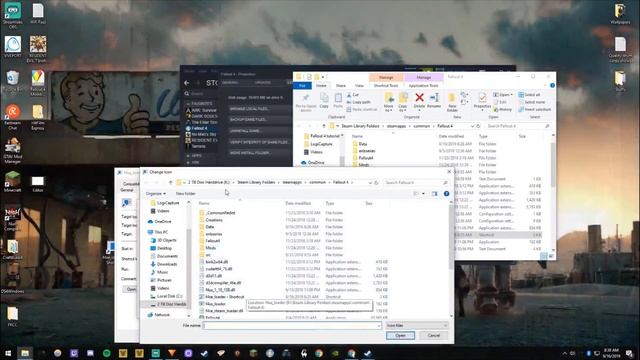
Task: Open Chrome from the taskbar
Action: pyautogui.click(x=319, y=353)
